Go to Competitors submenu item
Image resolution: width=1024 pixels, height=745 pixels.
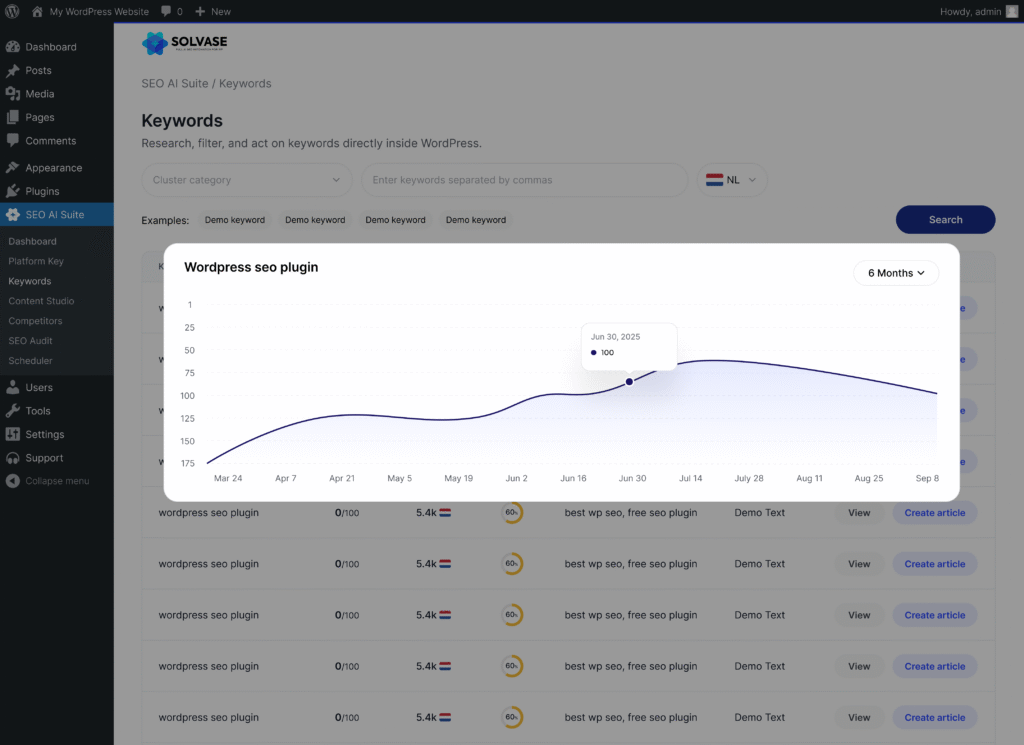coord(35,321)
